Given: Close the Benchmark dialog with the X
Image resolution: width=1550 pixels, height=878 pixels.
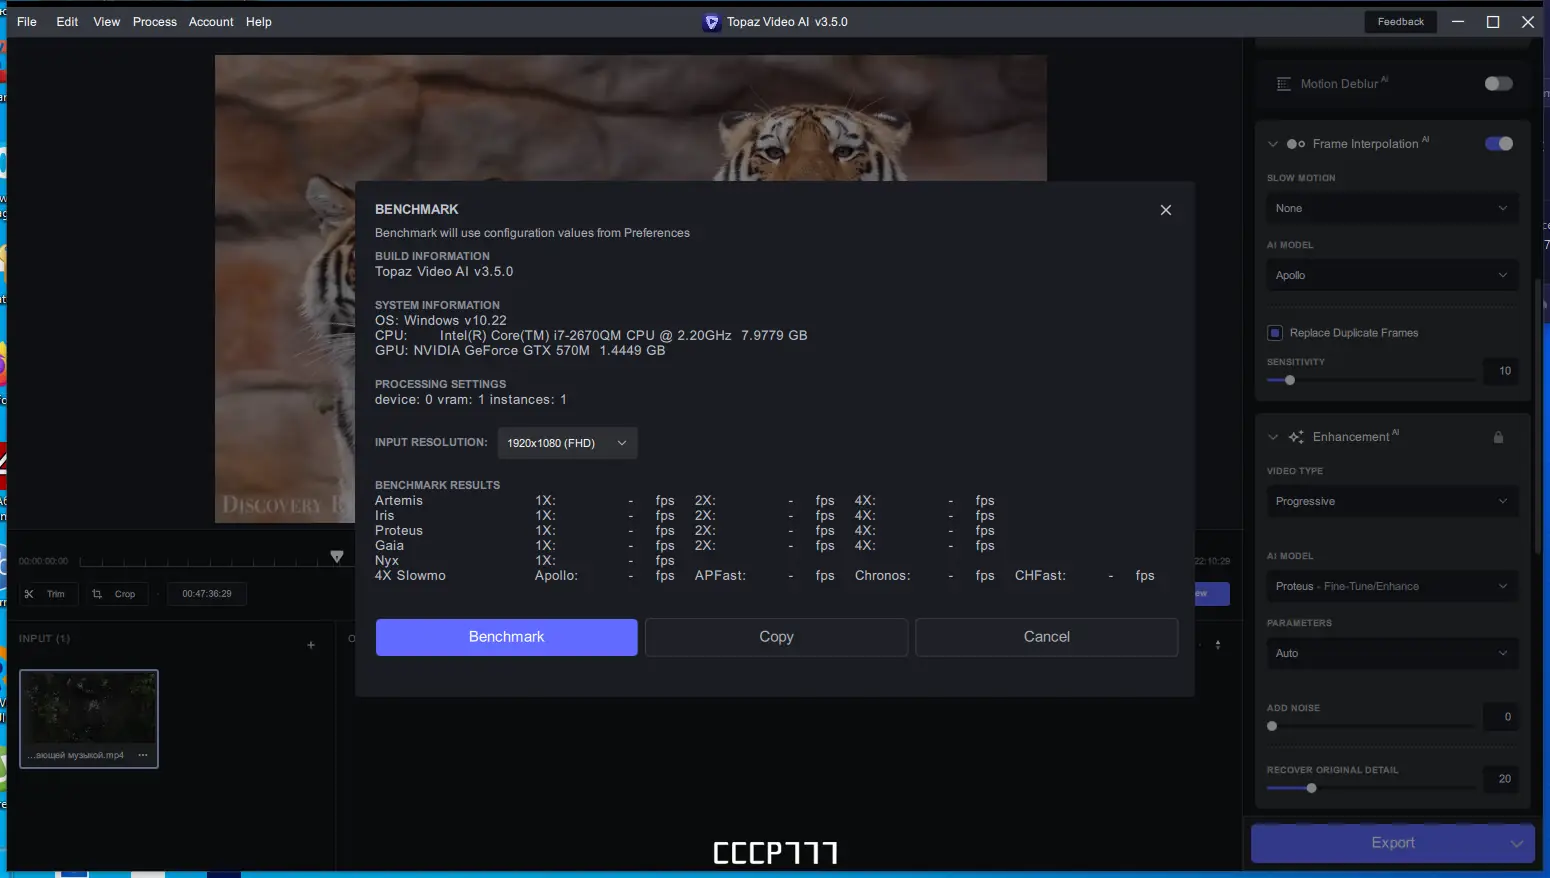Looking at the screenshot, I should point(1165,210).
